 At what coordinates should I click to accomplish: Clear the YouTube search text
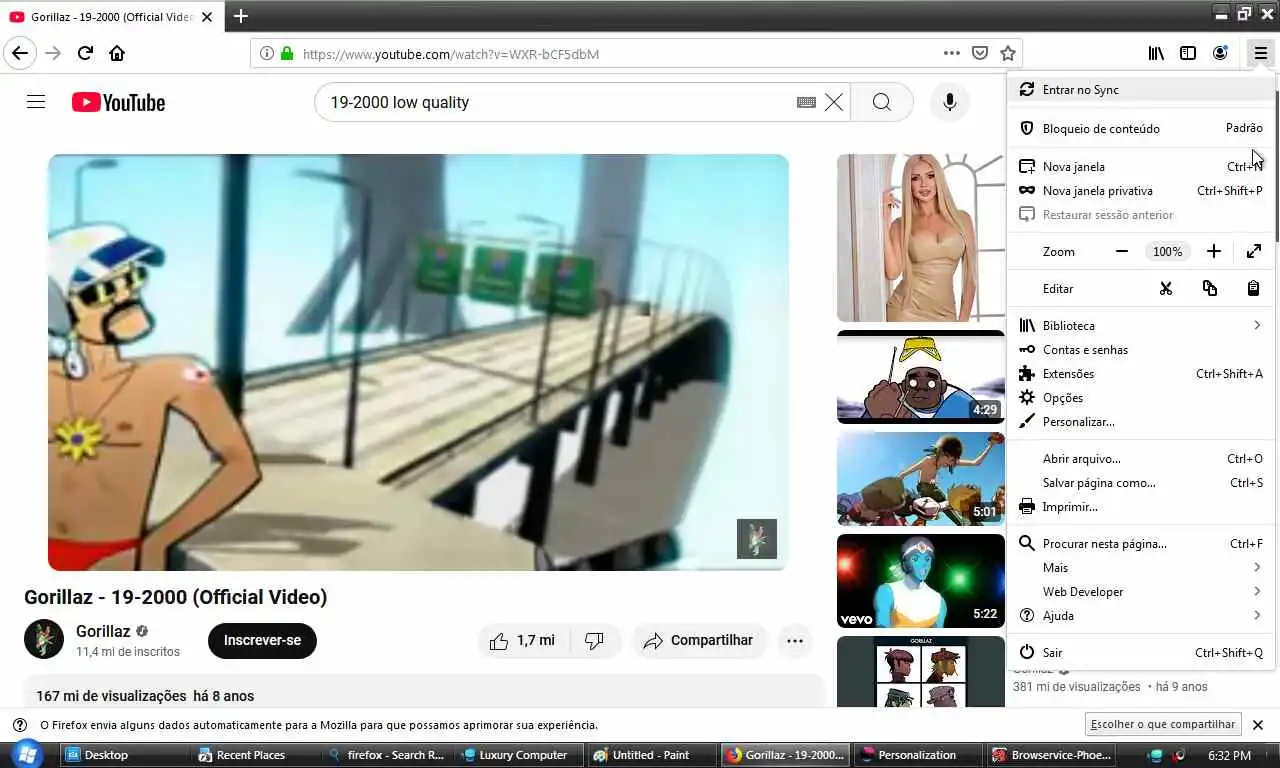[x=834, y=102]
